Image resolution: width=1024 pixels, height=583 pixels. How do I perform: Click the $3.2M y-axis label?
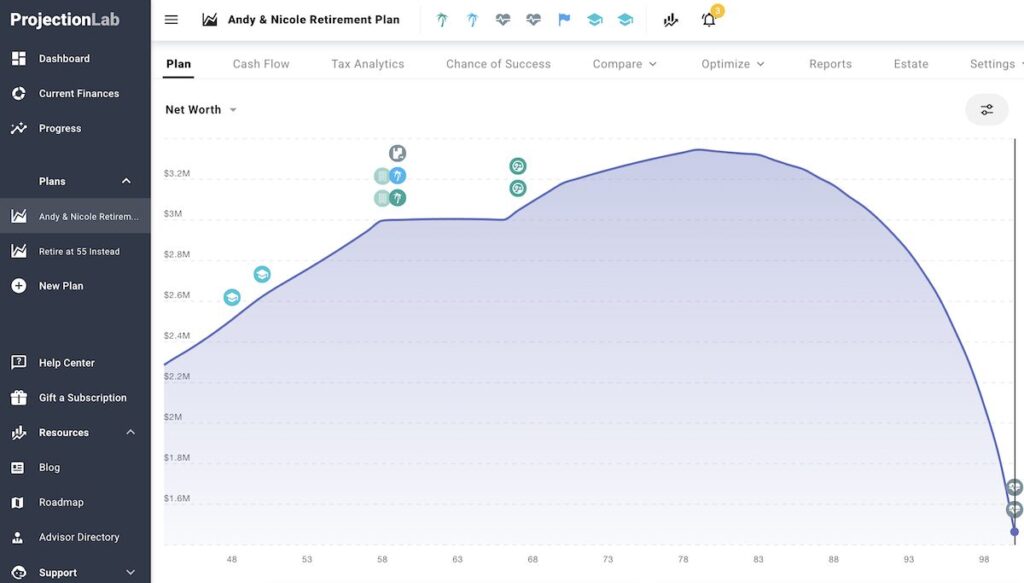(177, 174)
